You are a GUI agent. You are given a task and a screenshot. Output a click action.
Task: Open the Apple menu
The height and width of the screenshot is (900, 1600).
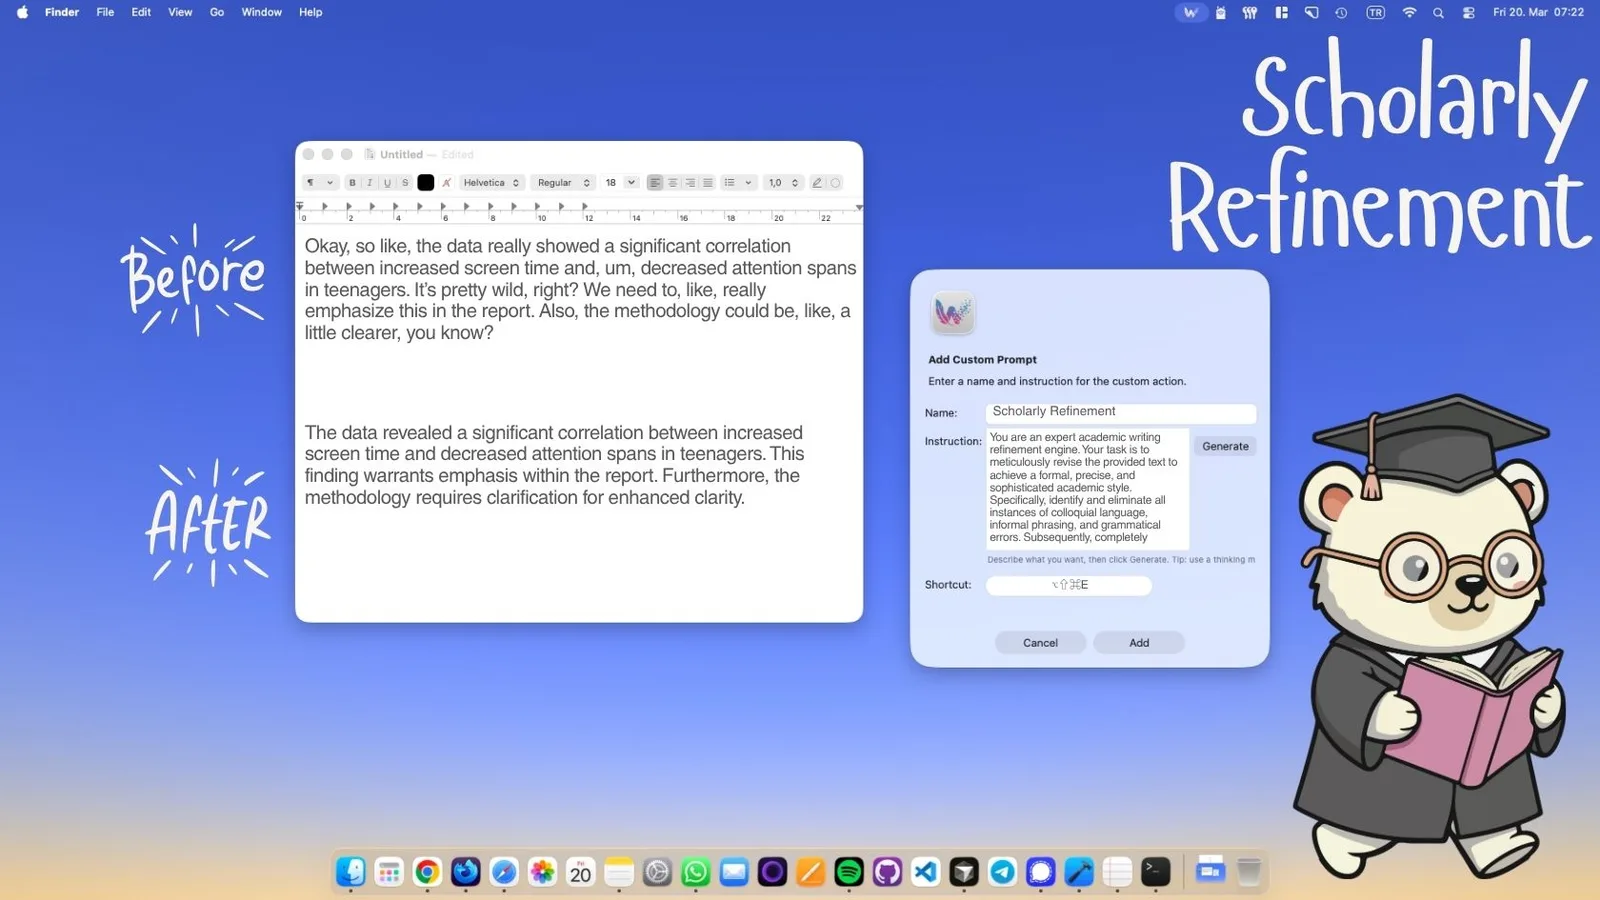[x=22, y=12]
